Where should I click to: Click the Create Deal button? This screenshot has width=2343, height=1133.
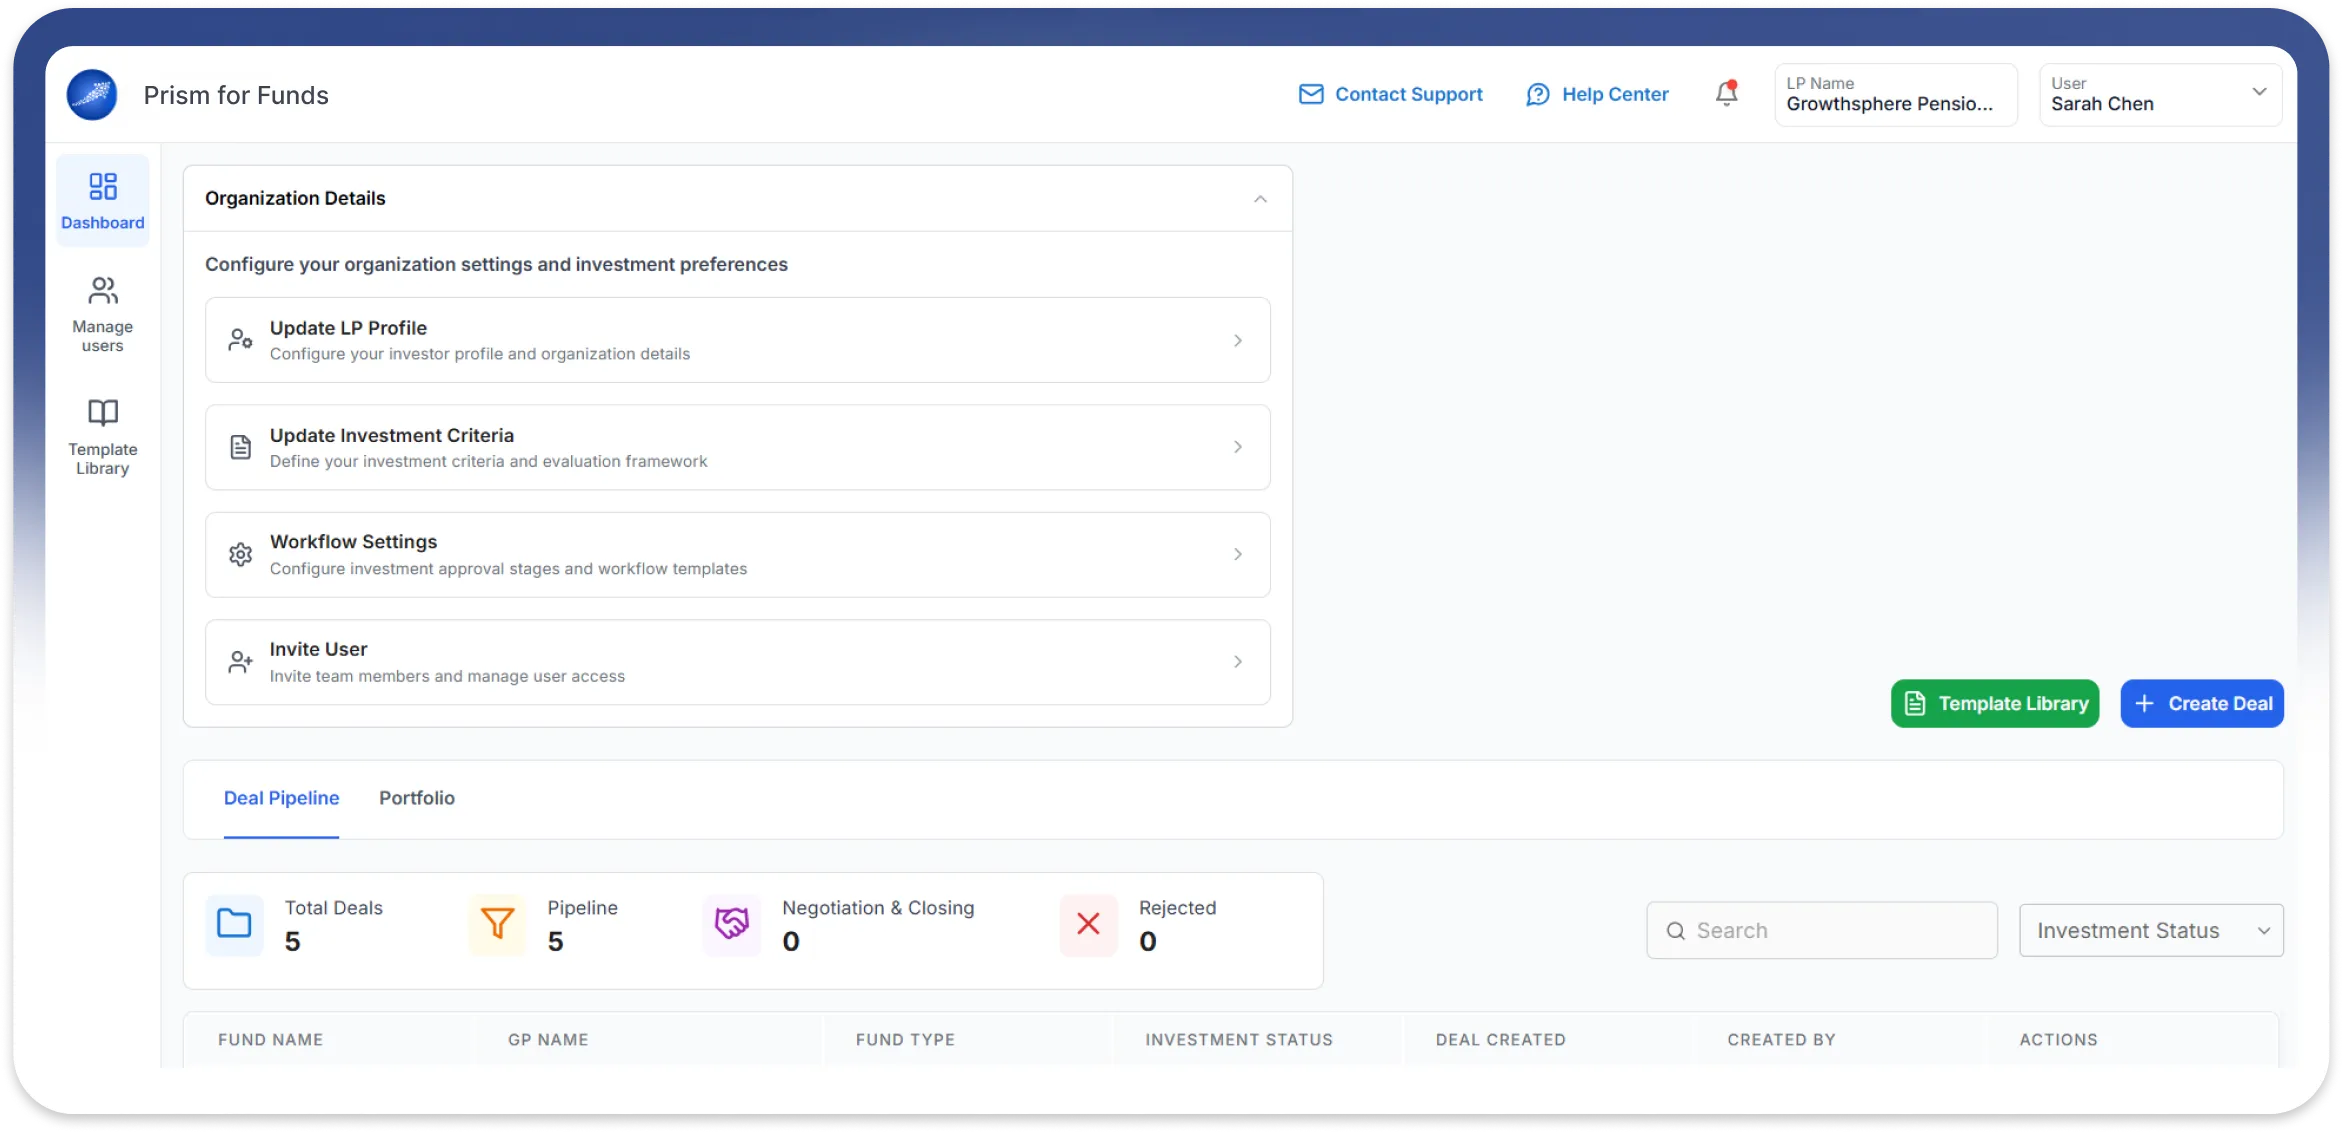pyautogui.click(x=2201, y=704)
